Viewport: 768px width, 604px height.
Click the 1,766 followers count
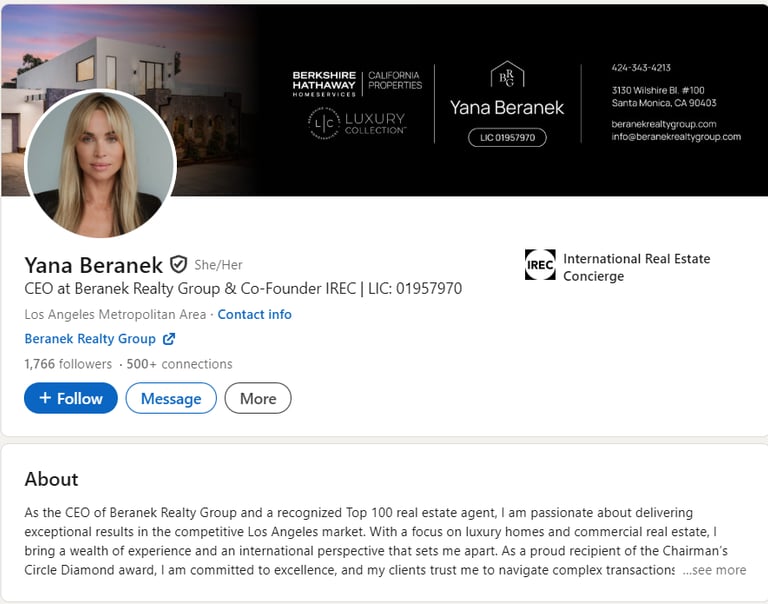[68, 364]
